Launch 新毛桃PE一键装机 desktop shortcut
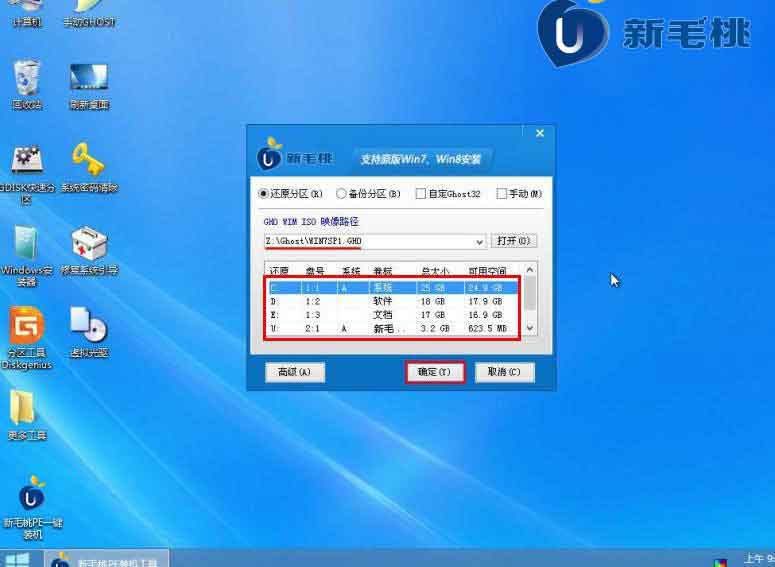 pos(32,508)
